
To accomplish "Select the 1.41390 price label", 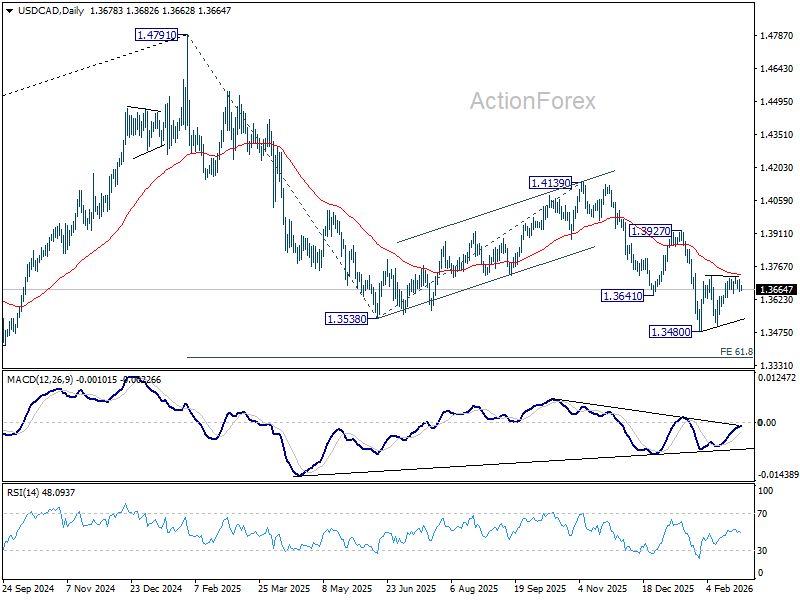I will 550,183.
